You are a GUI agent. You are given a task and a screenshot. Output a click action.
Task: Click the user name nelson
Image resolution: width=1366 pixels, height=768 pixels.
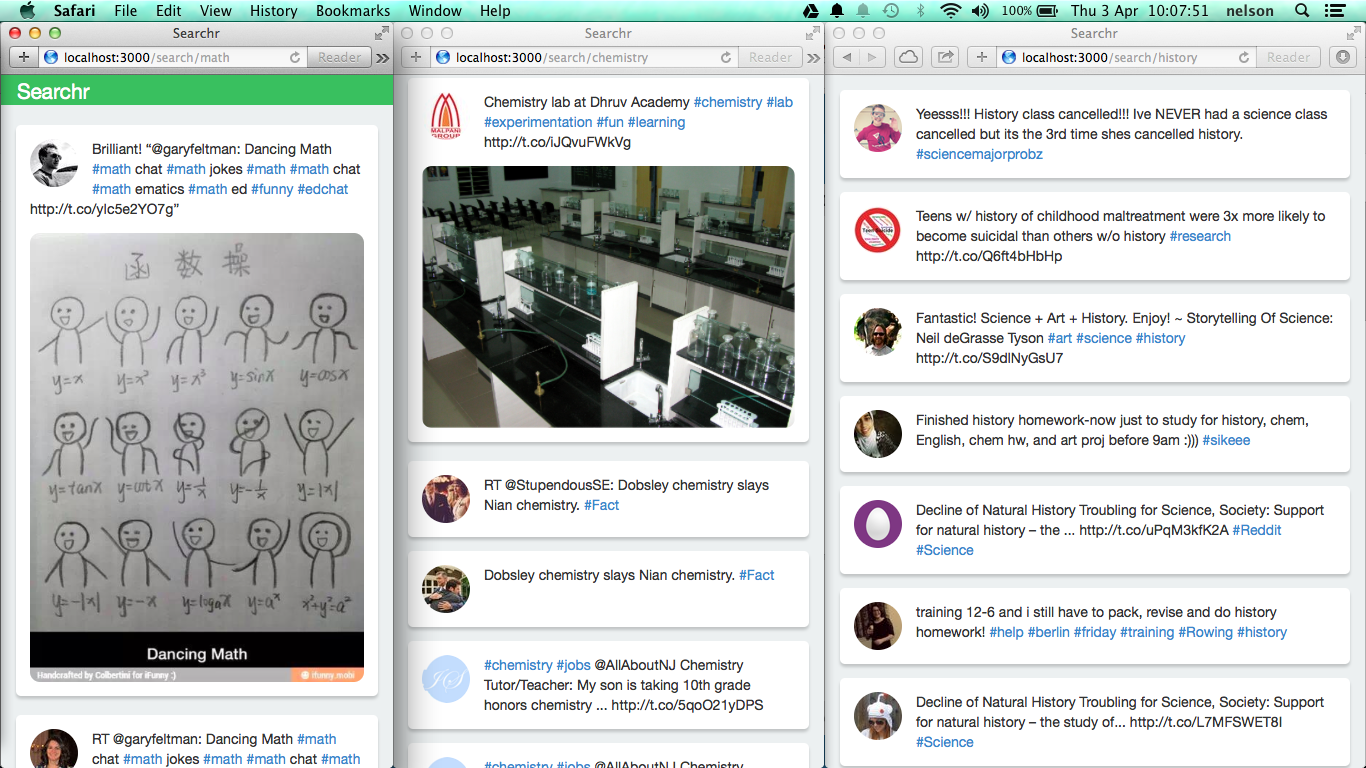[x=1250, y=11]
